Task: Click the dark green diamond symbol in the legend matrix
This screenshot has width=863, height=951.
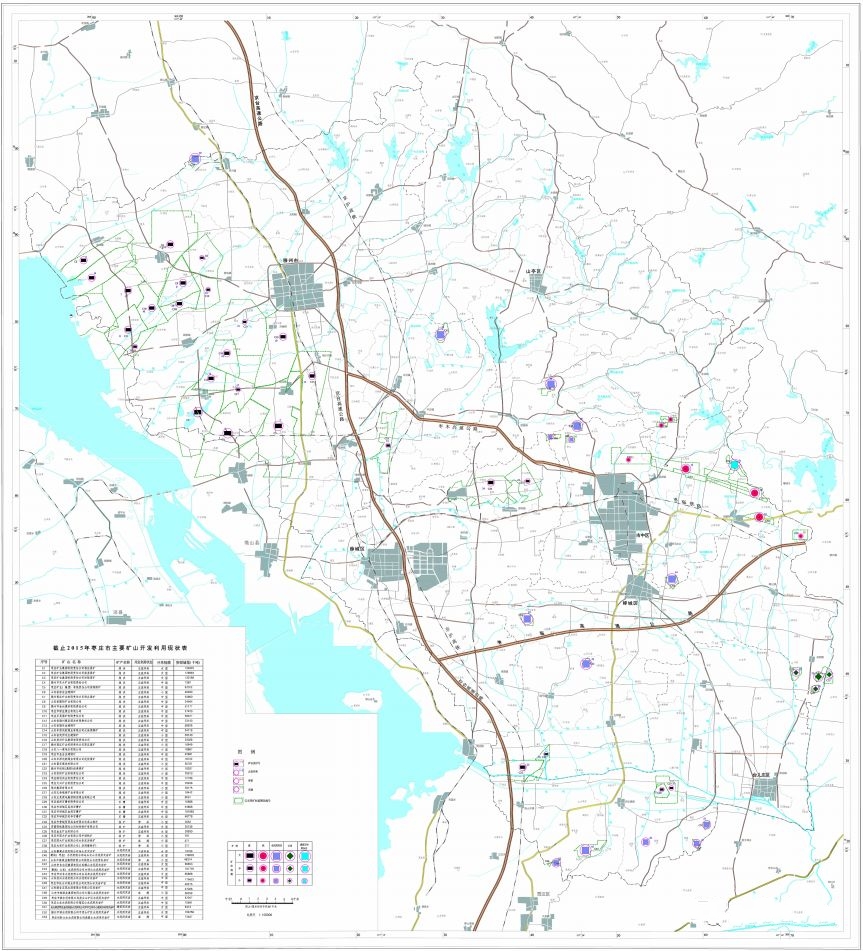Action: pos(290,856)
